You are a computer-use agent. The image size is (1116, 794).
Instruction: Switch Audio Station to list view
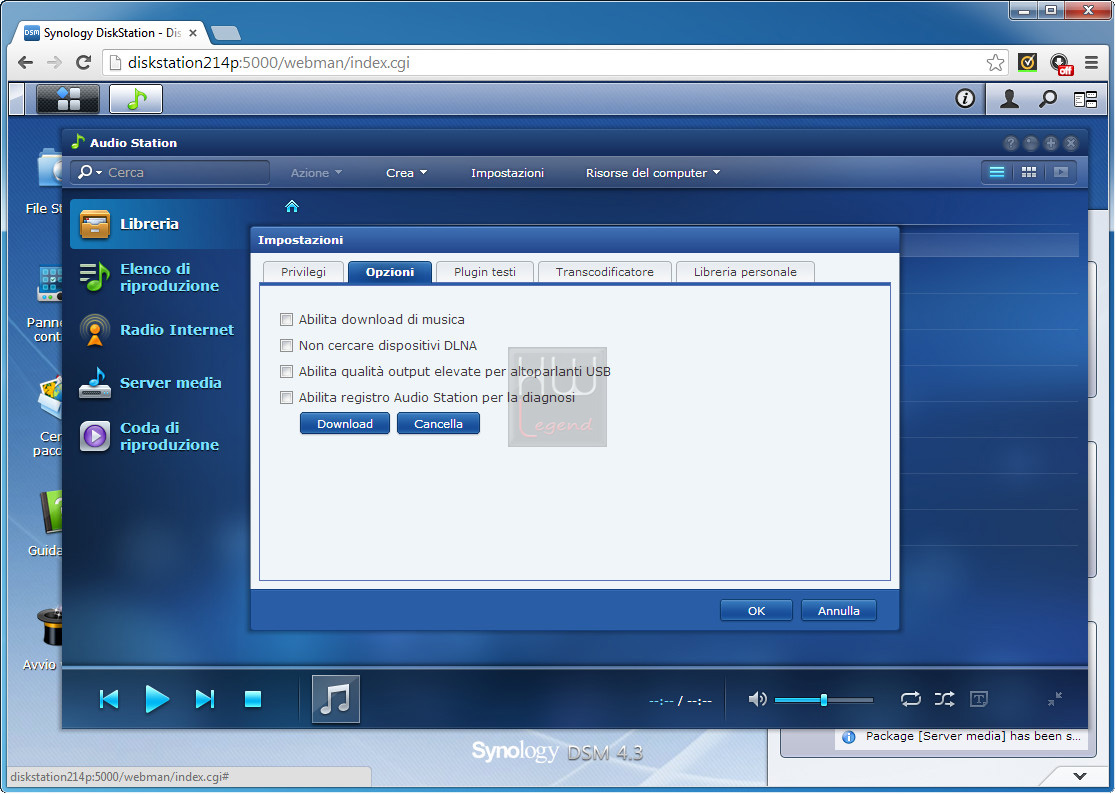click(x=996, y=172)
